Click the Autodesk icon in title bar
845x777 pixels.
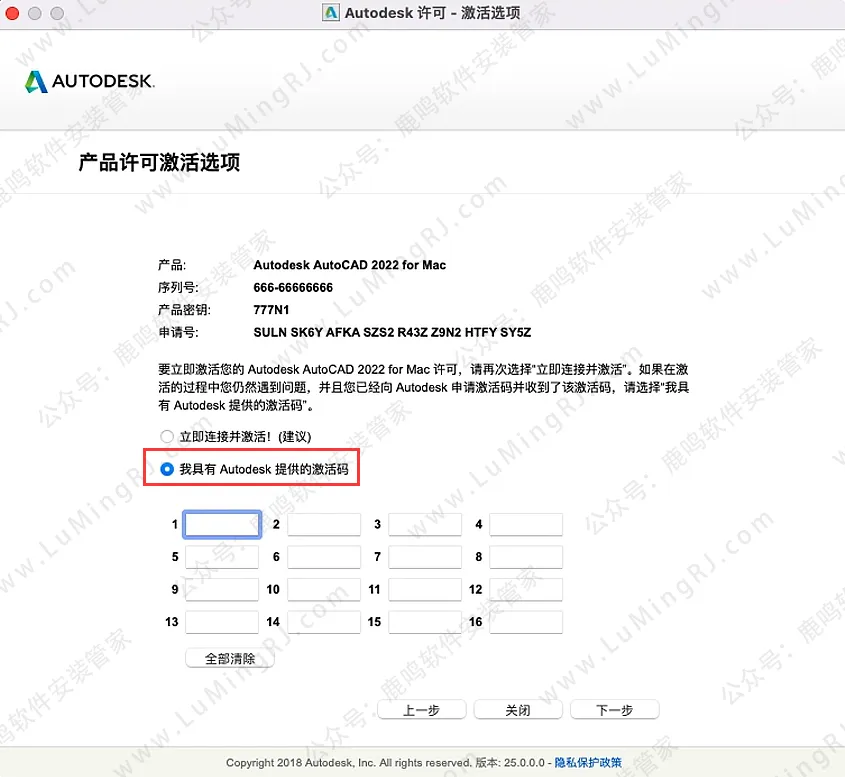pyautogui.click(x=331, y=12)
